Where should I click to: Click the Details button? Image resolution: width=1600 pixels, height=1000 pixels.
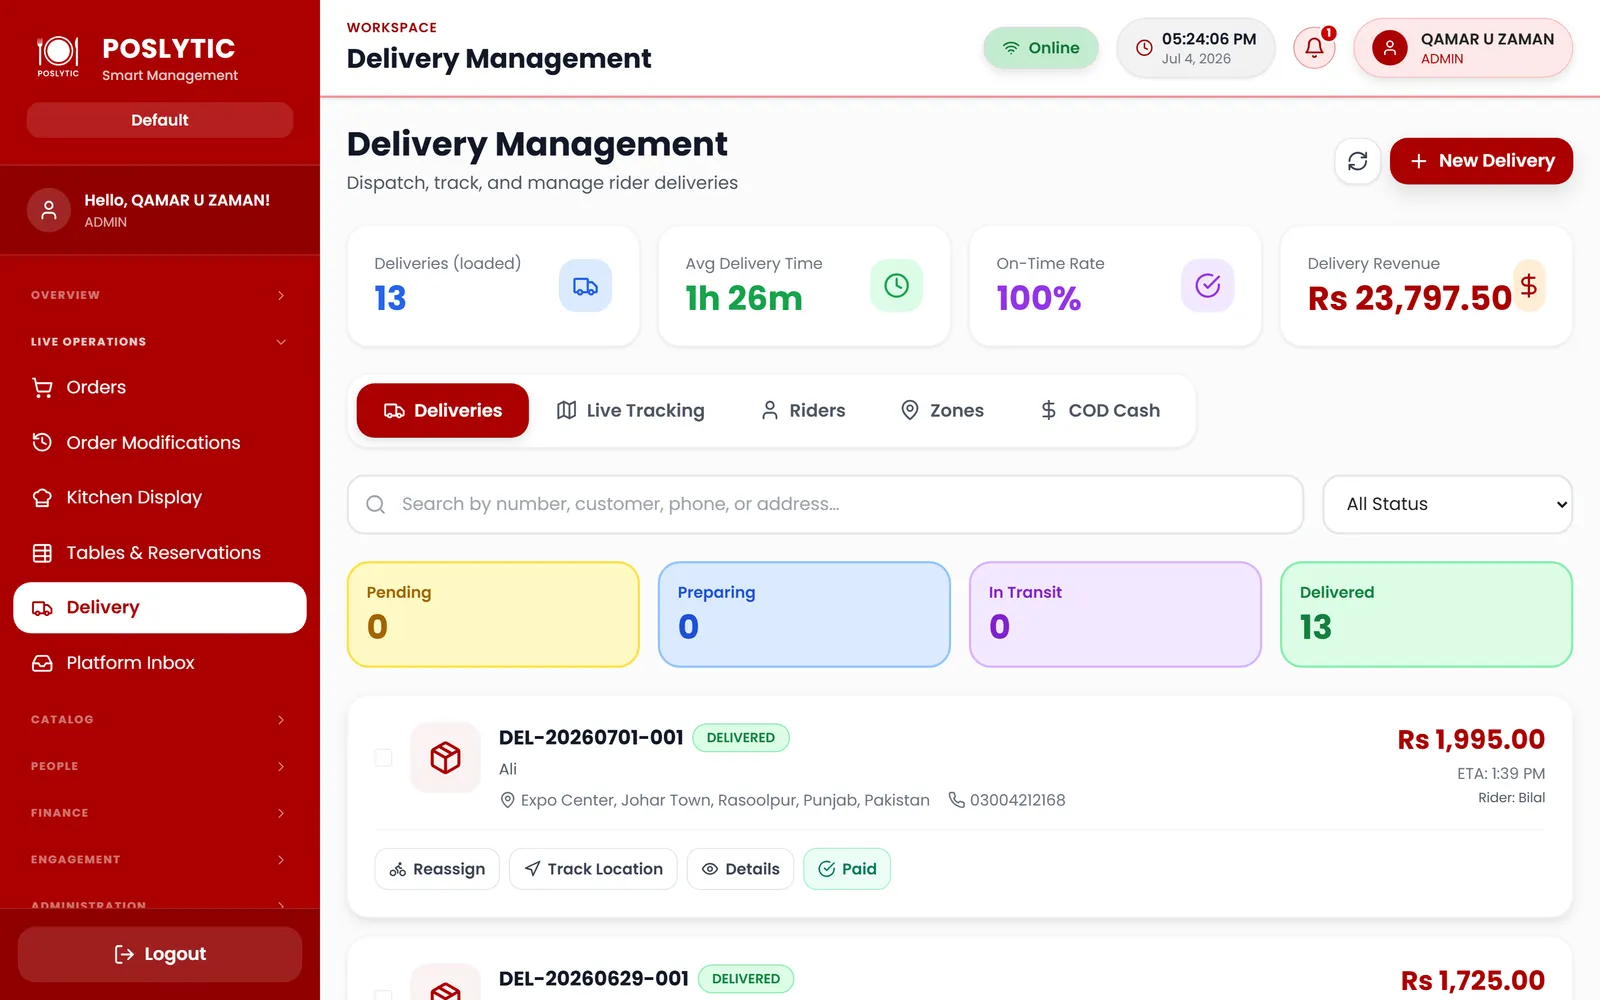[740, 869]
